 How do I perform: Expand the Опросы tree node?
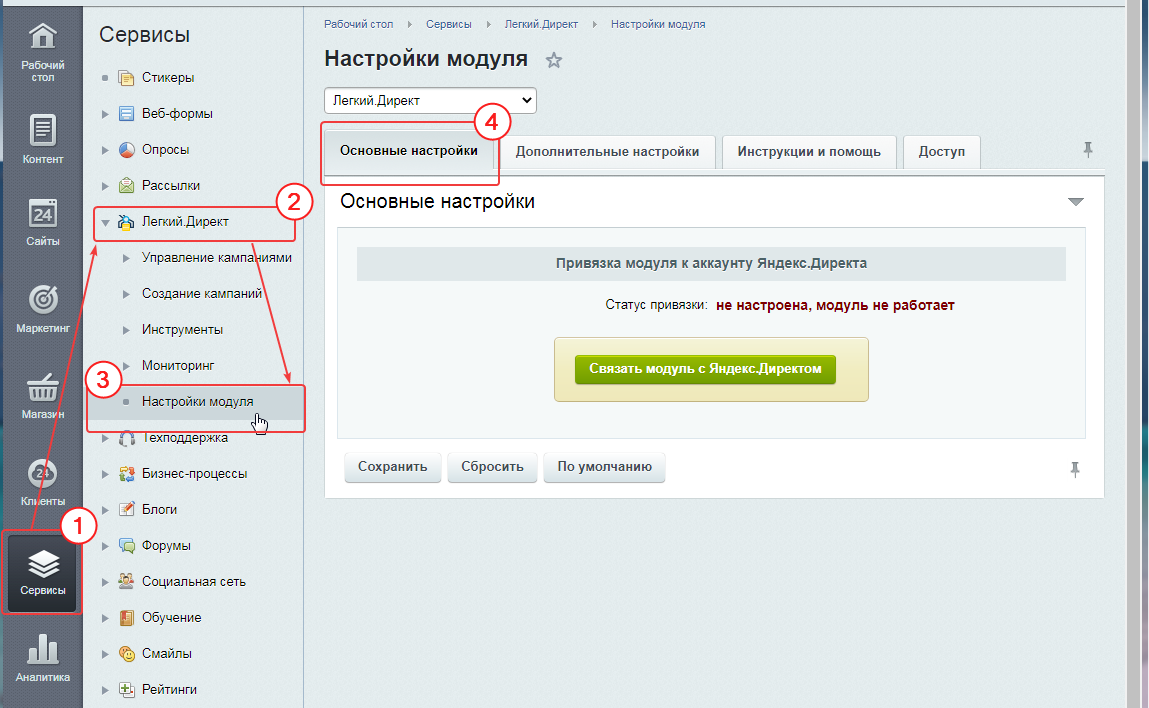coord(105,150)
